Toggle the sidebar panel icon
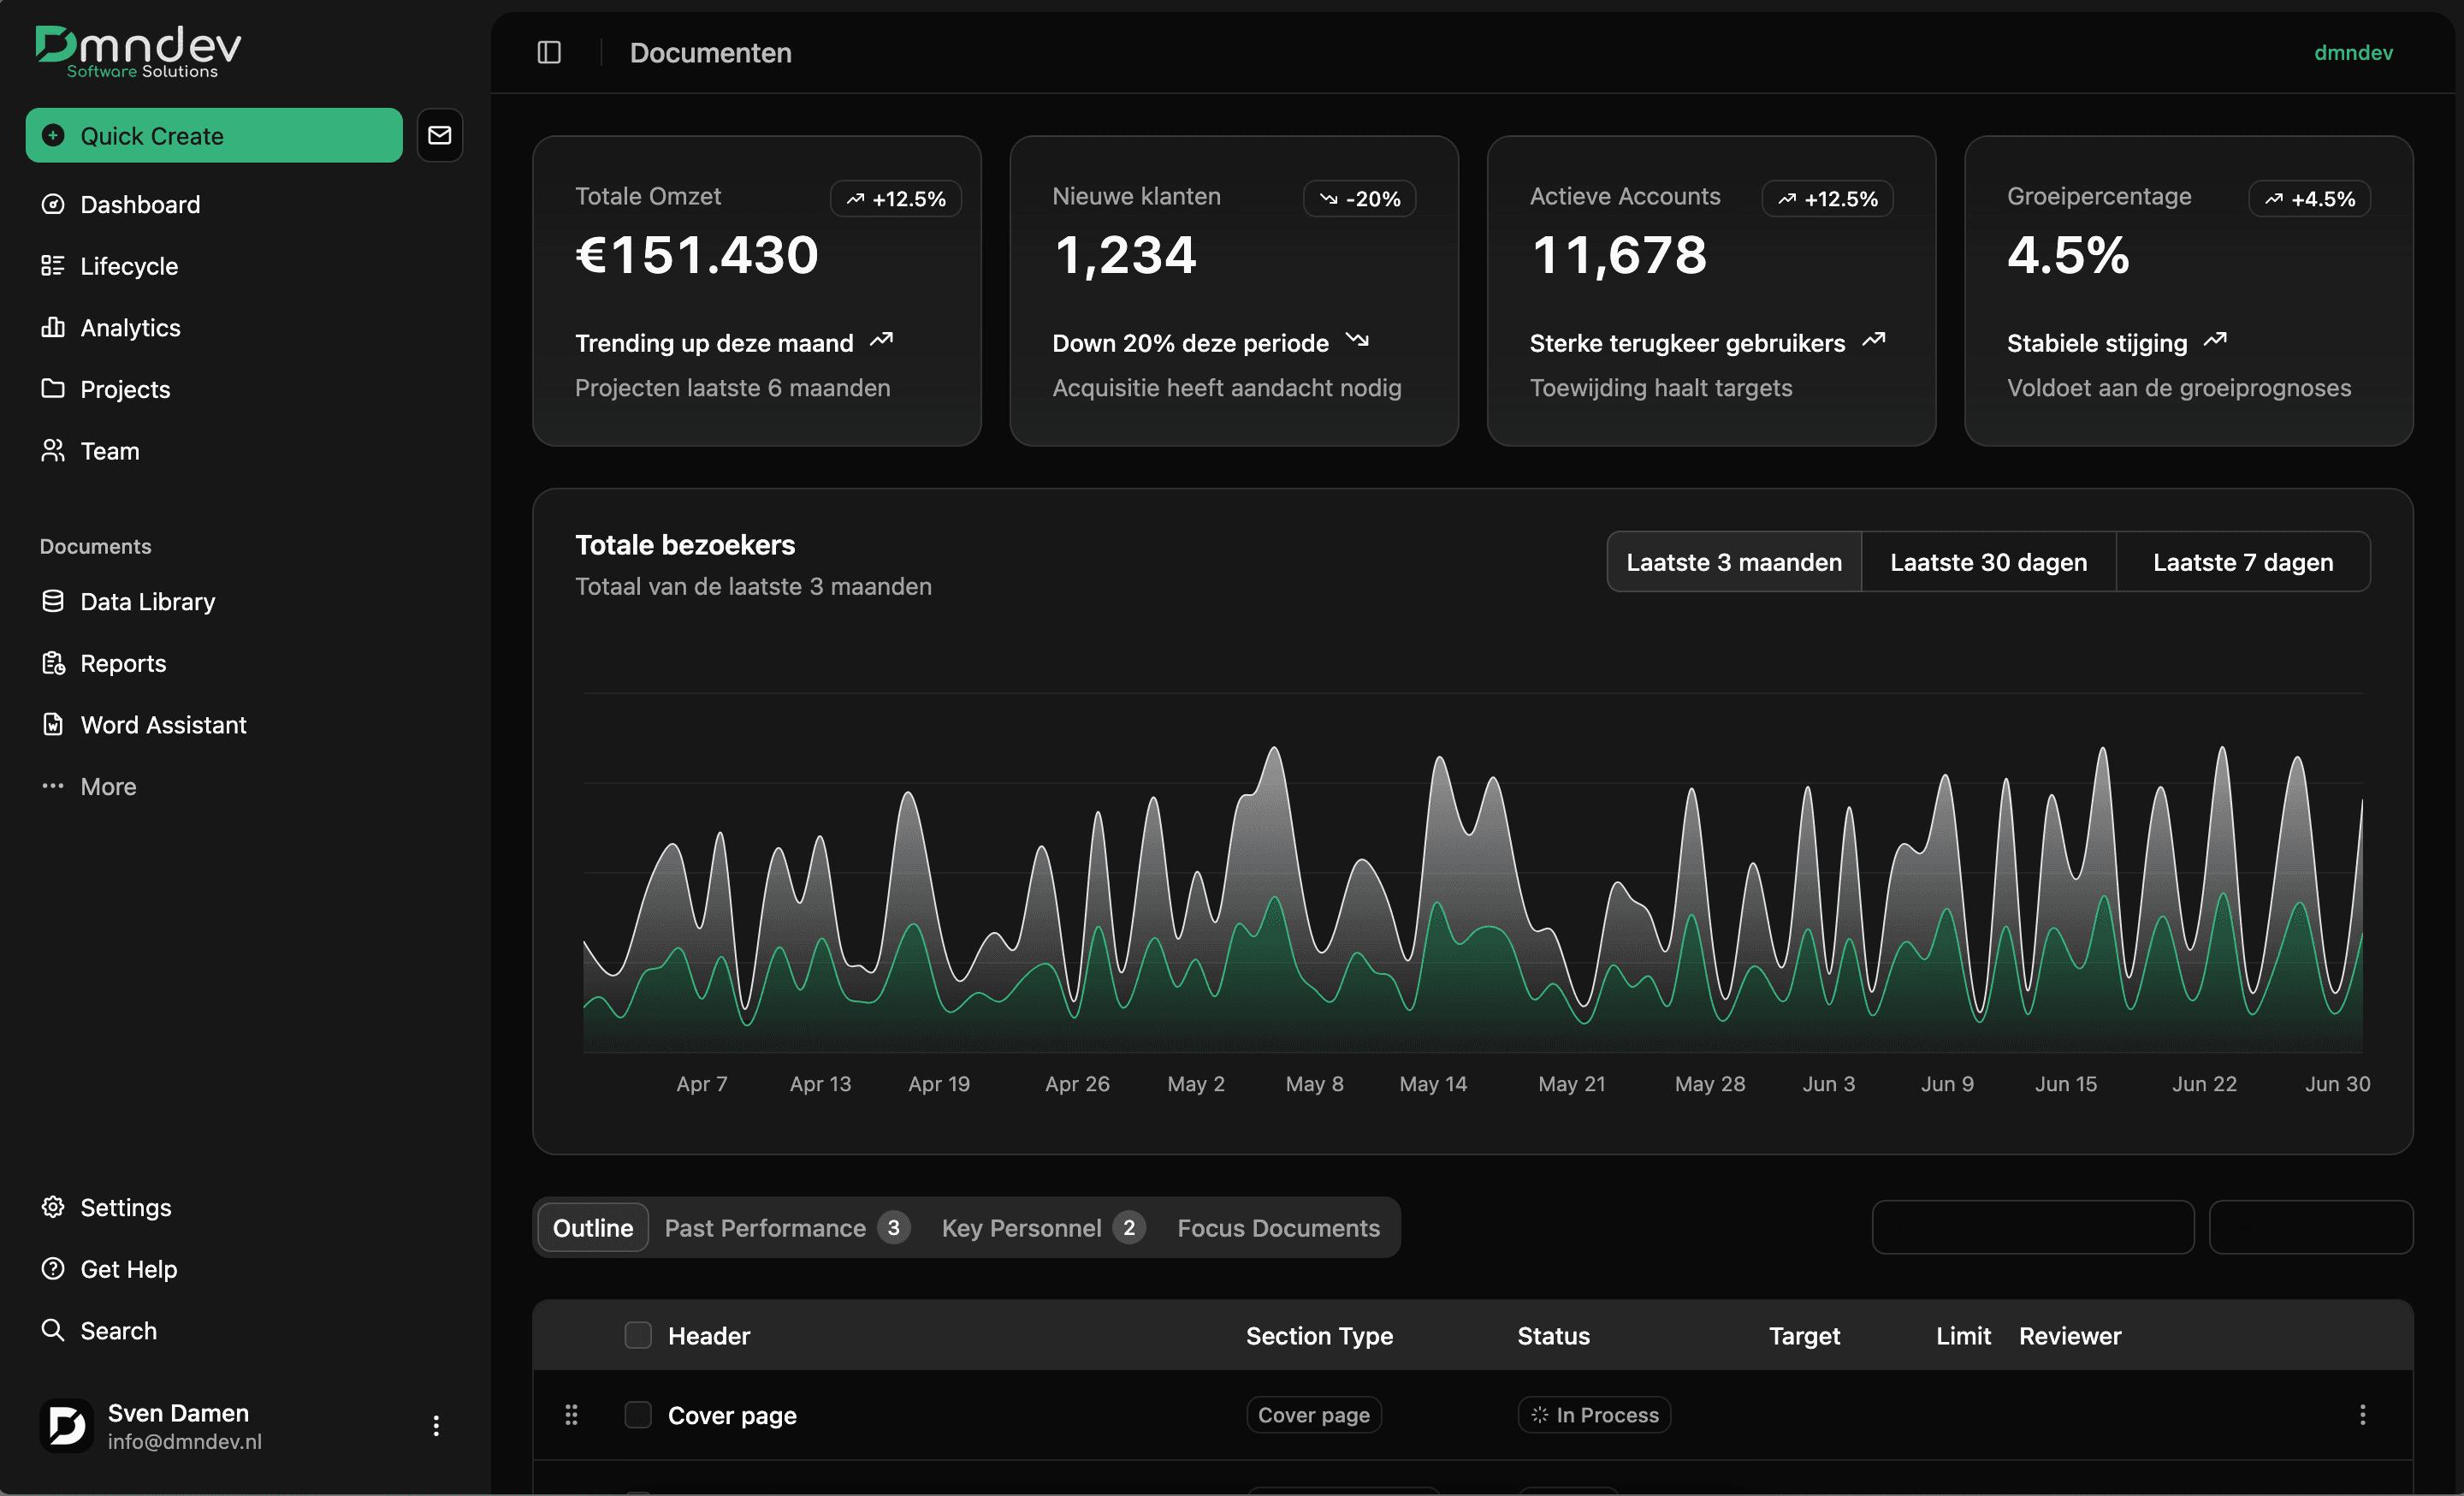The height and width of the screenshot is (1496, 2464). point(549,52)
